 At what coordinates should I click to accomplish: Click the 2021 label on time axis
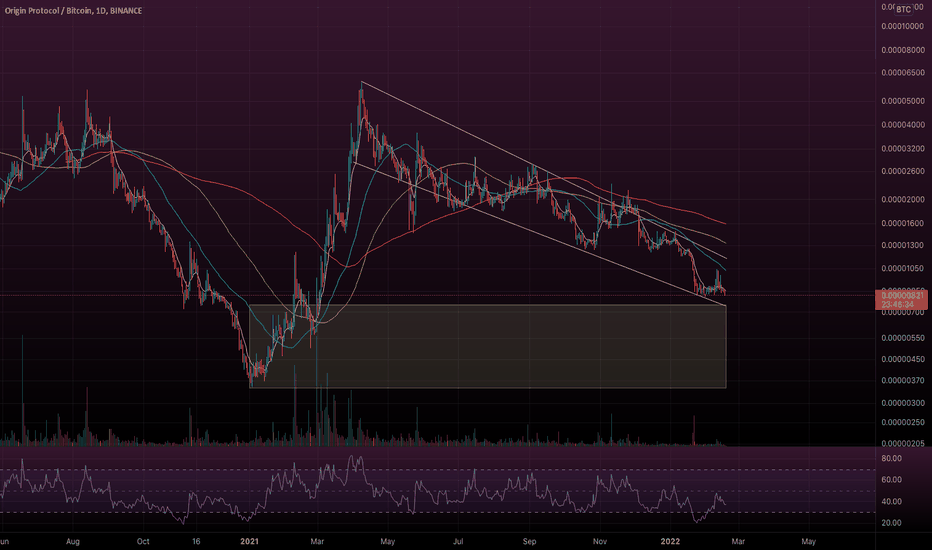[249, 542]
